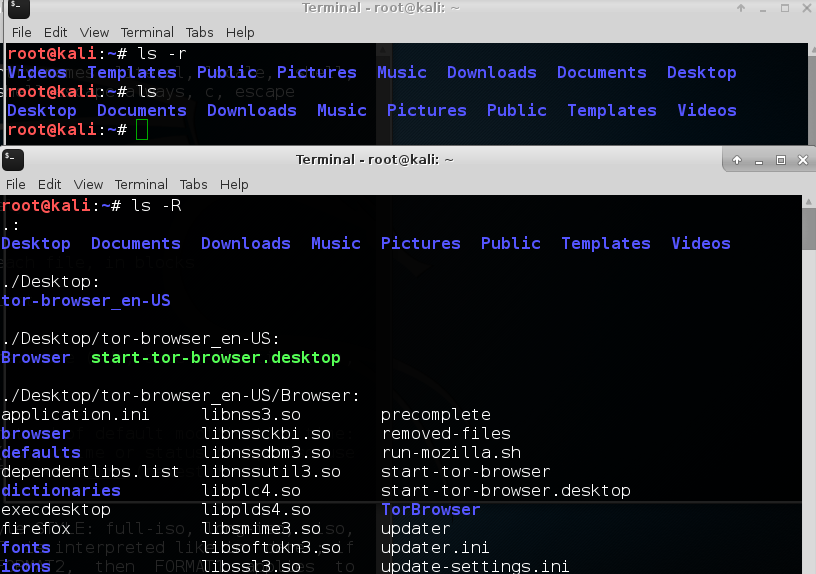This screenshot has width=816, height=574.
Task: Click the green cursor block in background terminal
Action: (x=142, y=130)
